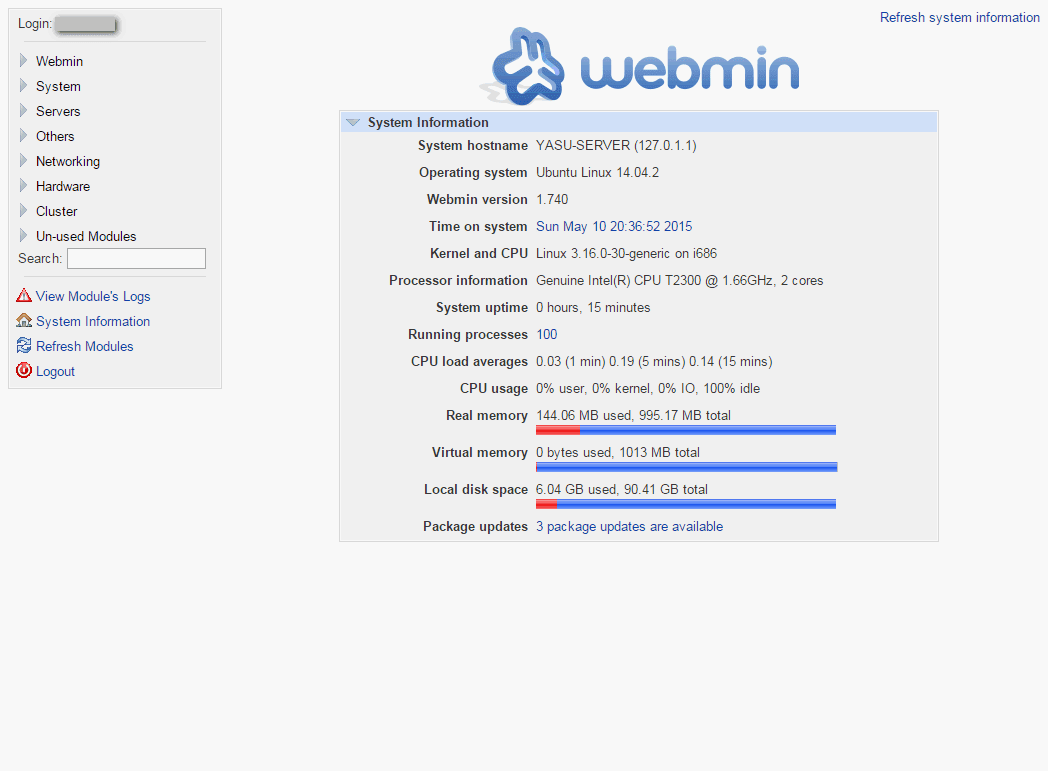
Task: Open the running processes count 100
Action: pos(547,334)
